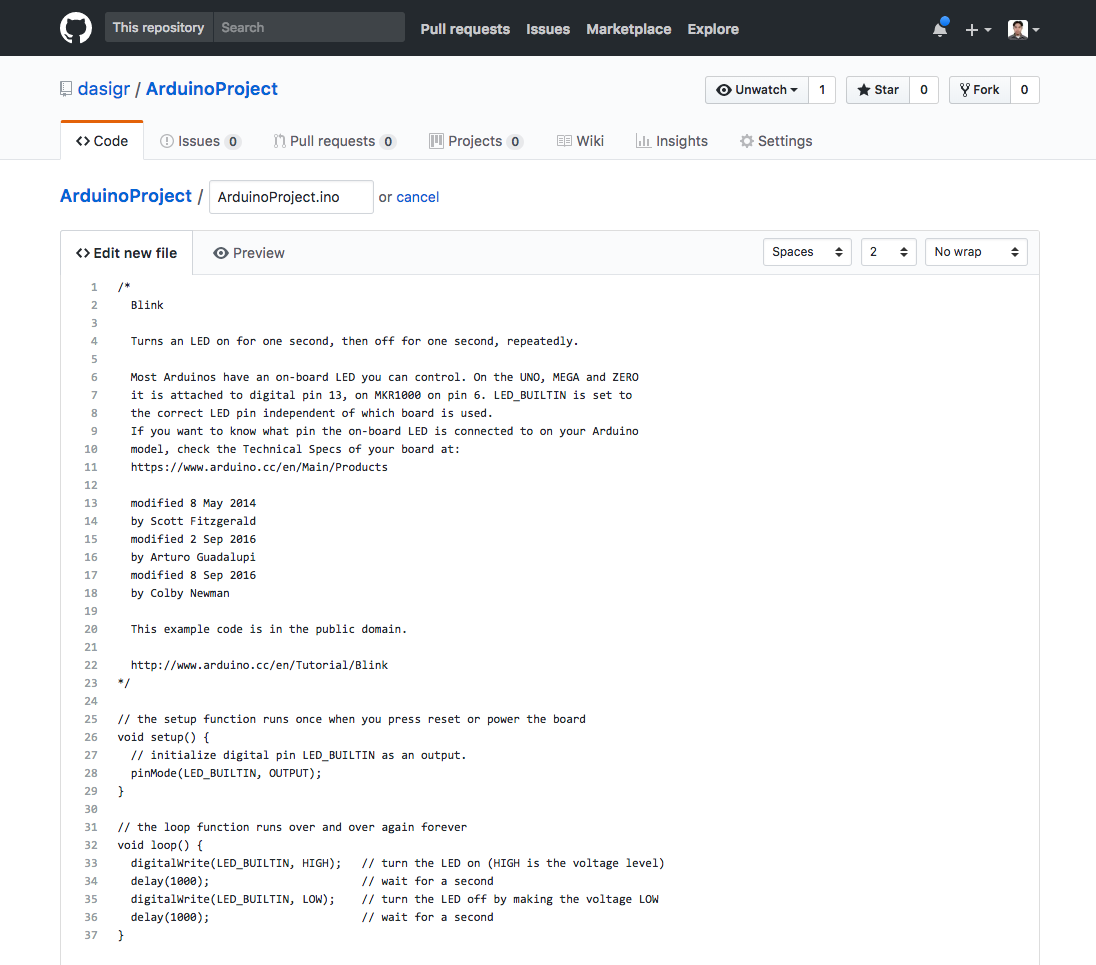
Task: Open the Projects tab
Action: 475,141
